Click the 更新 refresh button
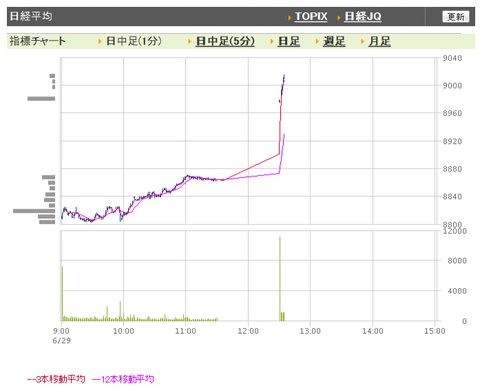 tap(456, 17)
